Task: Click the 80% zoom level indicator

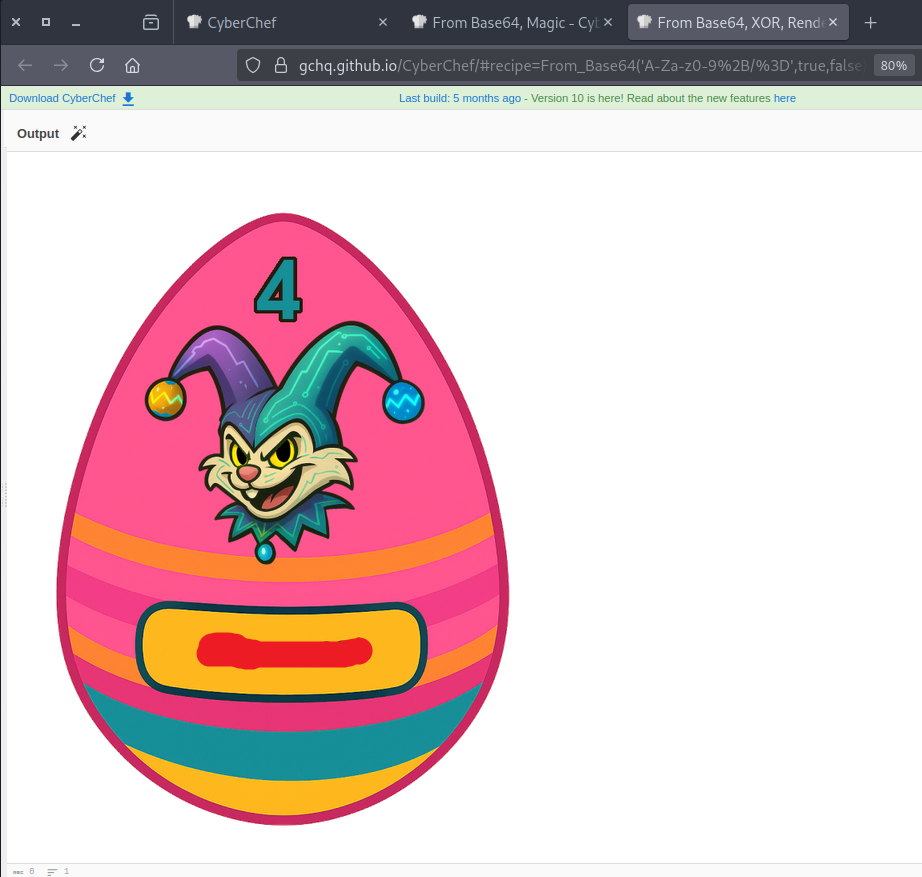Action: pos(893,65)
